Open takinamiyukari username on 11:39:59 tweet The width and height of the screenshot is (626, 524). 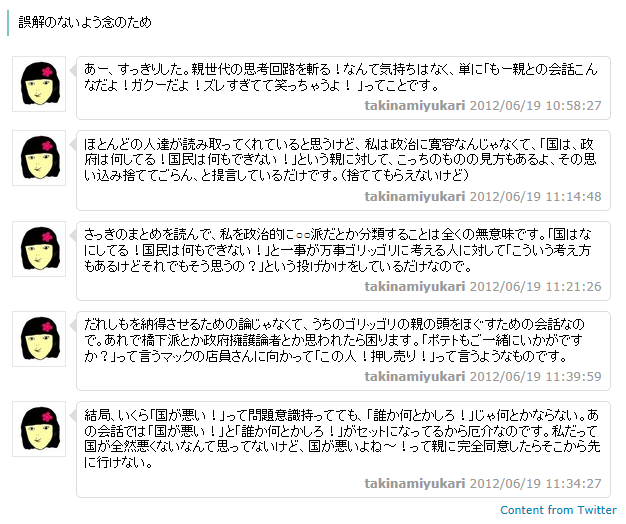(414, 377)
